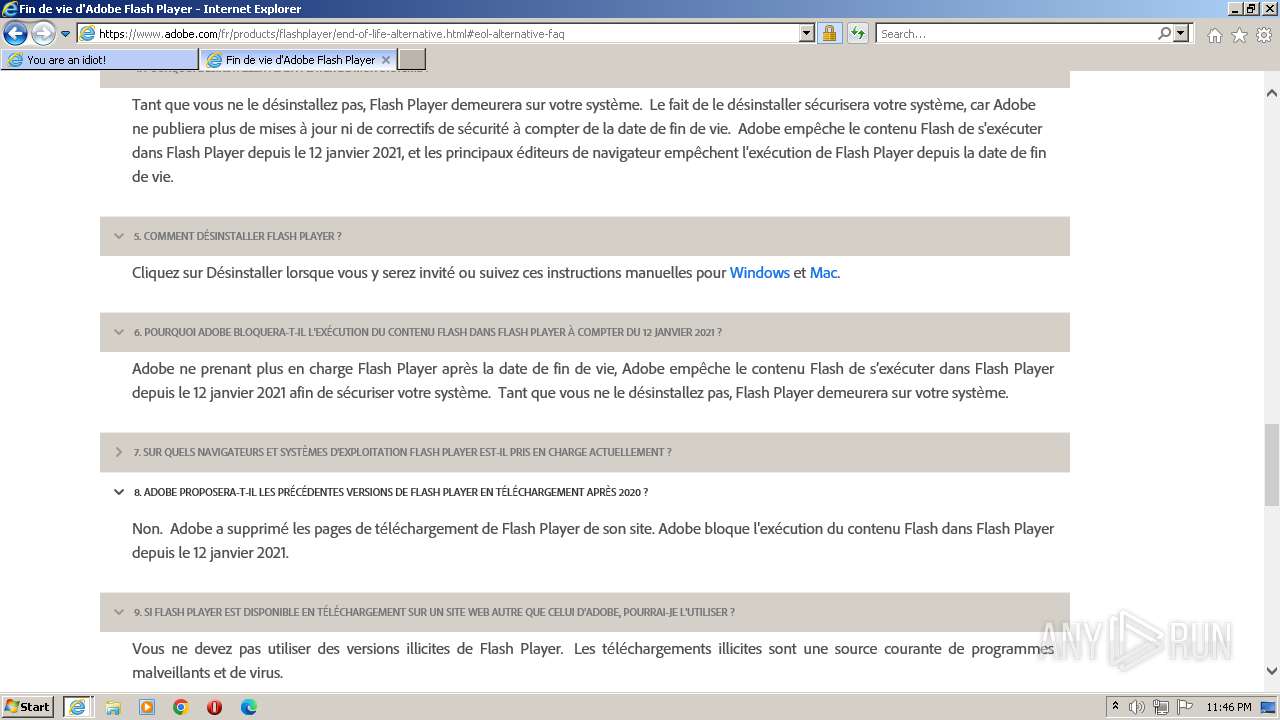Click the Search box field

point(1015,33)
